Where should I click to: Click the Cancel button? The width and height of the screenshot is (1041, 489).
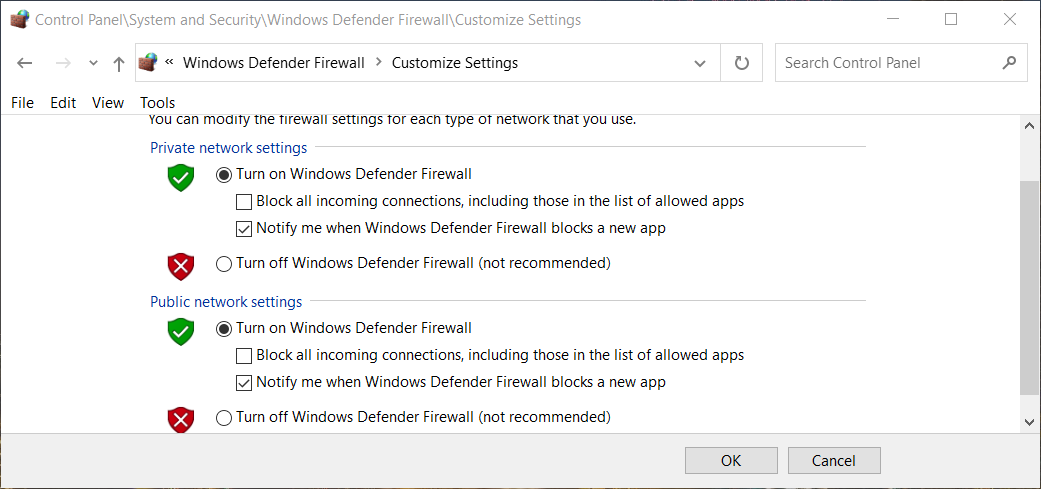pyautogui.click(x=834, y=460)
